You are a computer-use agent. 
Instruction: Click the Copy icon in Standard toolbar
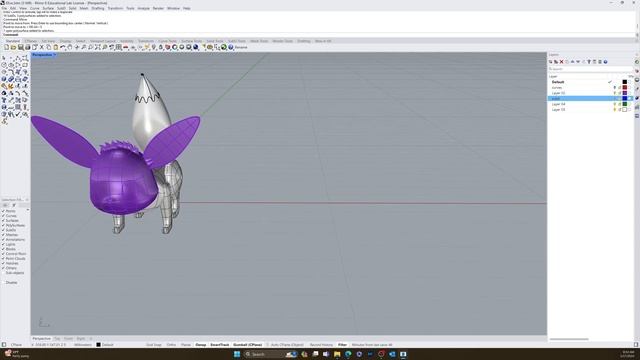49,47
